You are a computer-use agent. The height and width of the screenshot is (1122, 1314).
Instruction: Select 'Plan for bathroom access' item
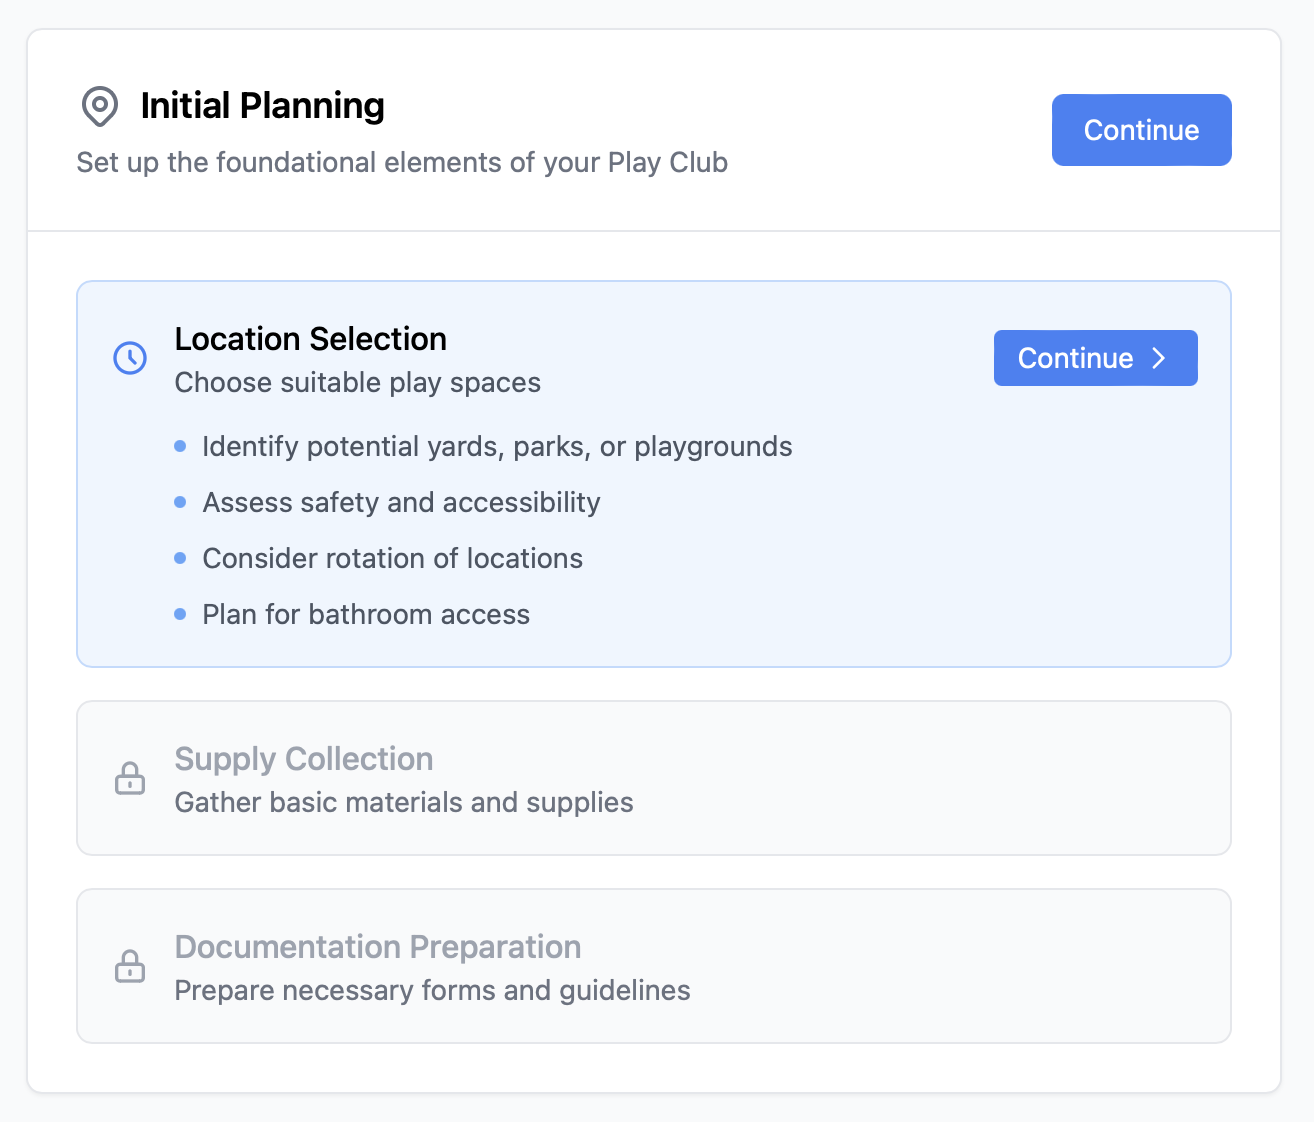tap(366, 614)
